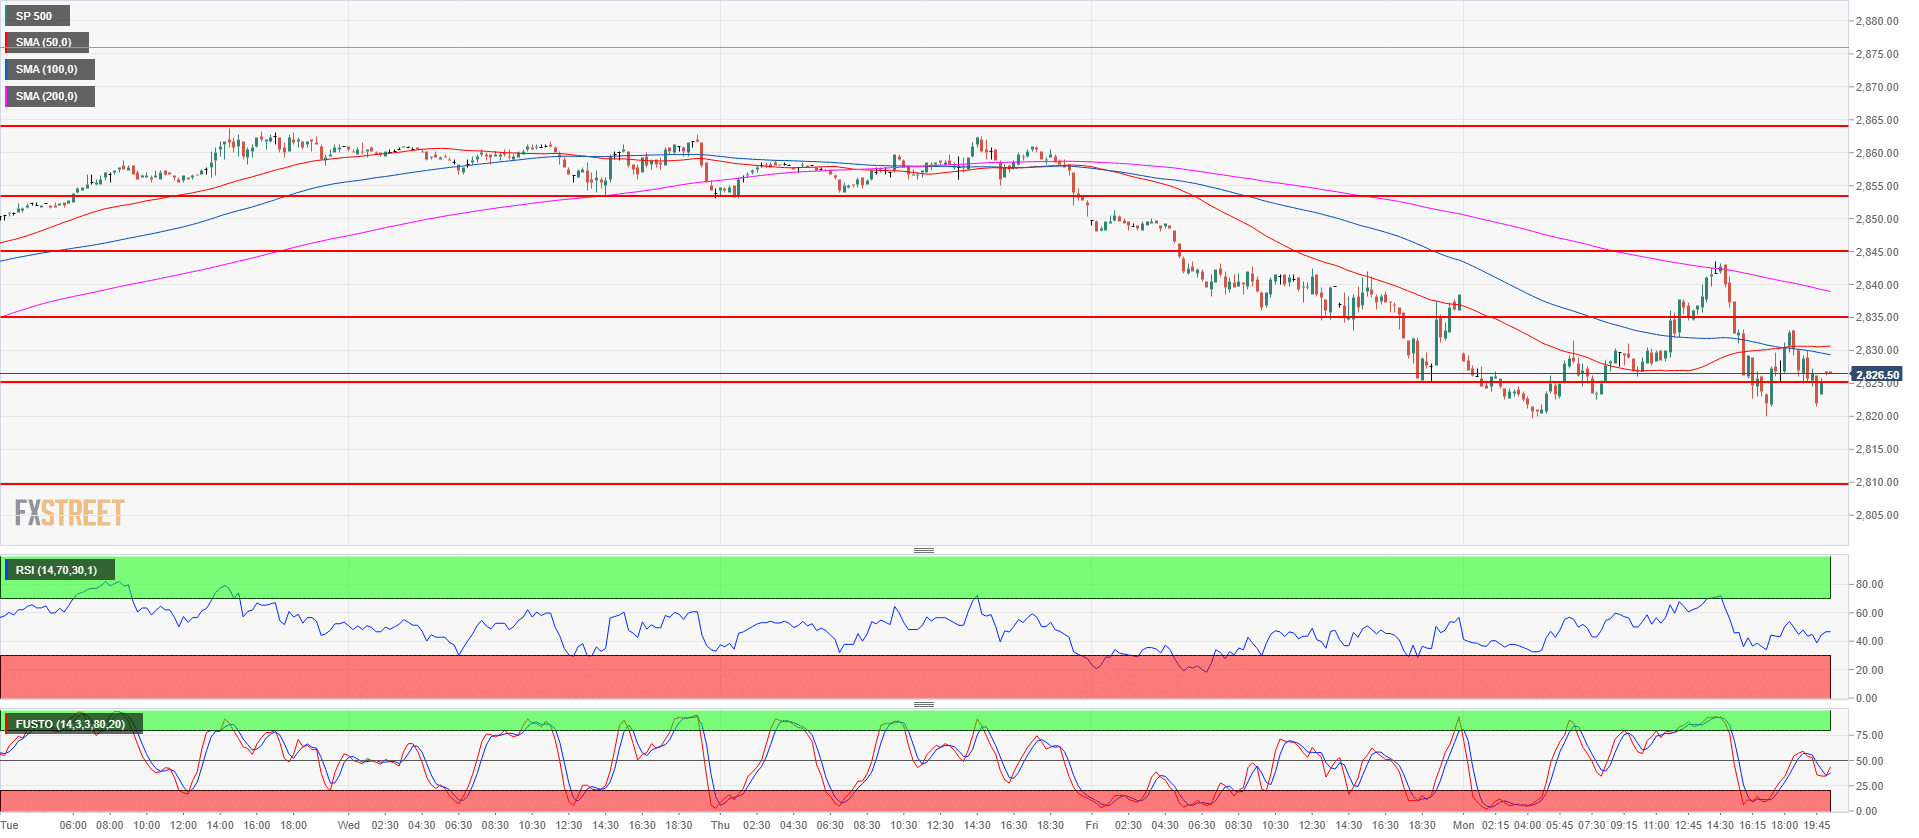Image resolution: width=1919 pixels, height=838 pixels.
Task: Select the SP 500 series label
Action: (x=36, y=16)
